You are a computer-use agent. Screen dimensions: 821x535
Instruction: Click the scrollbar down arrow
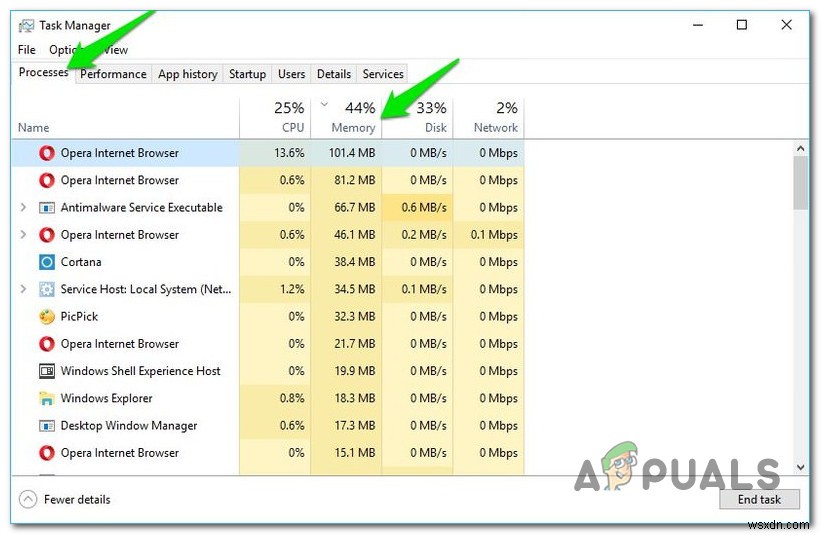[x=801, y=466]
